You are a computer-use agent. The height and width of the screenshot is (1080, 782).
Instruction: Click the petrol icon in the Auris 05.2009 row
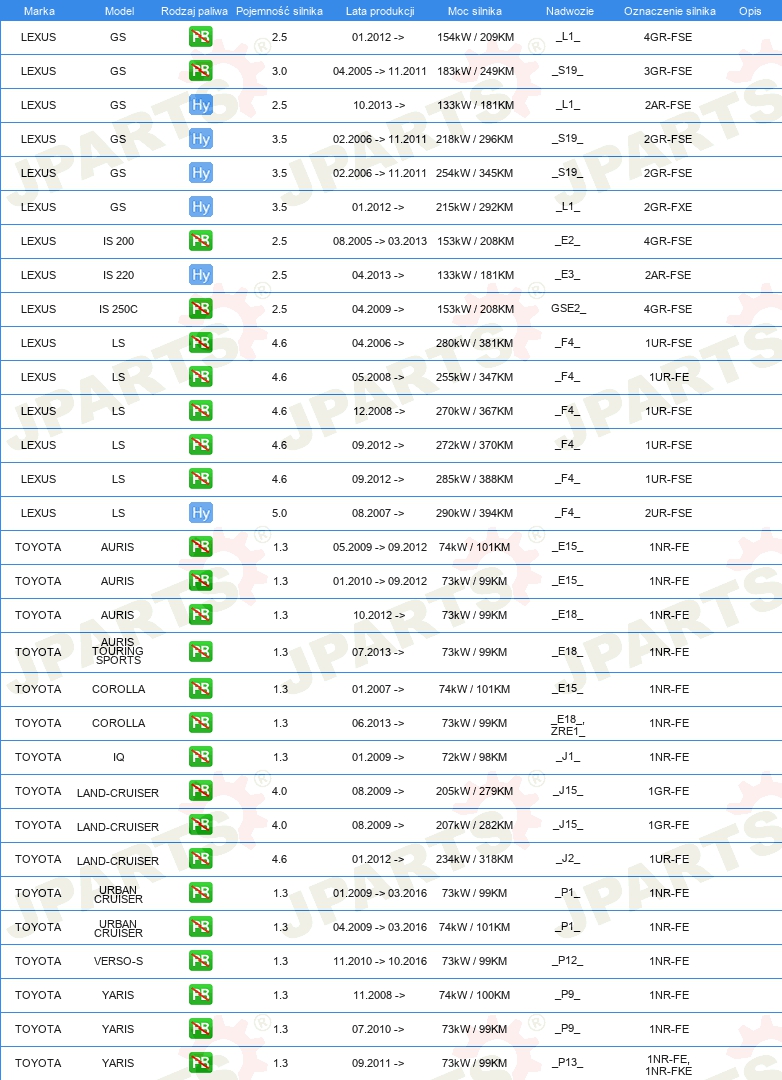(200, 547)
